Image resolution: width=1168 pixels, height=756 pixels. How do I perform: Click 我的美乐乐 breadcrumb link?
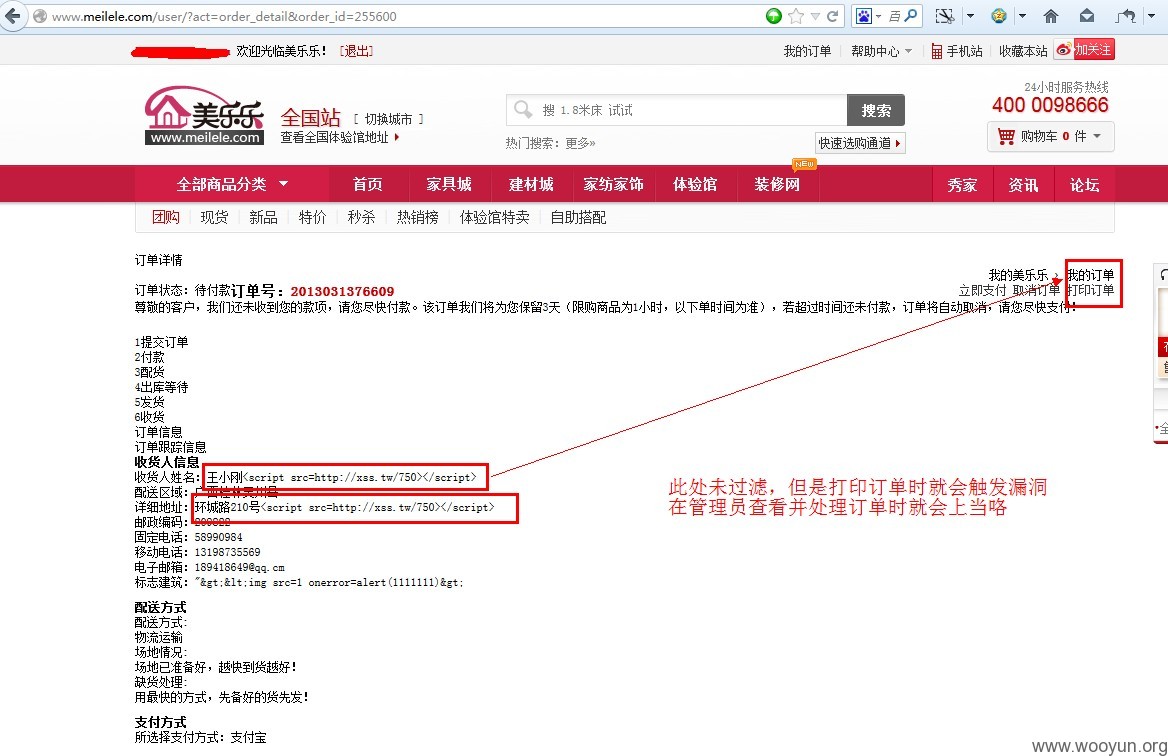[1018, 275]
